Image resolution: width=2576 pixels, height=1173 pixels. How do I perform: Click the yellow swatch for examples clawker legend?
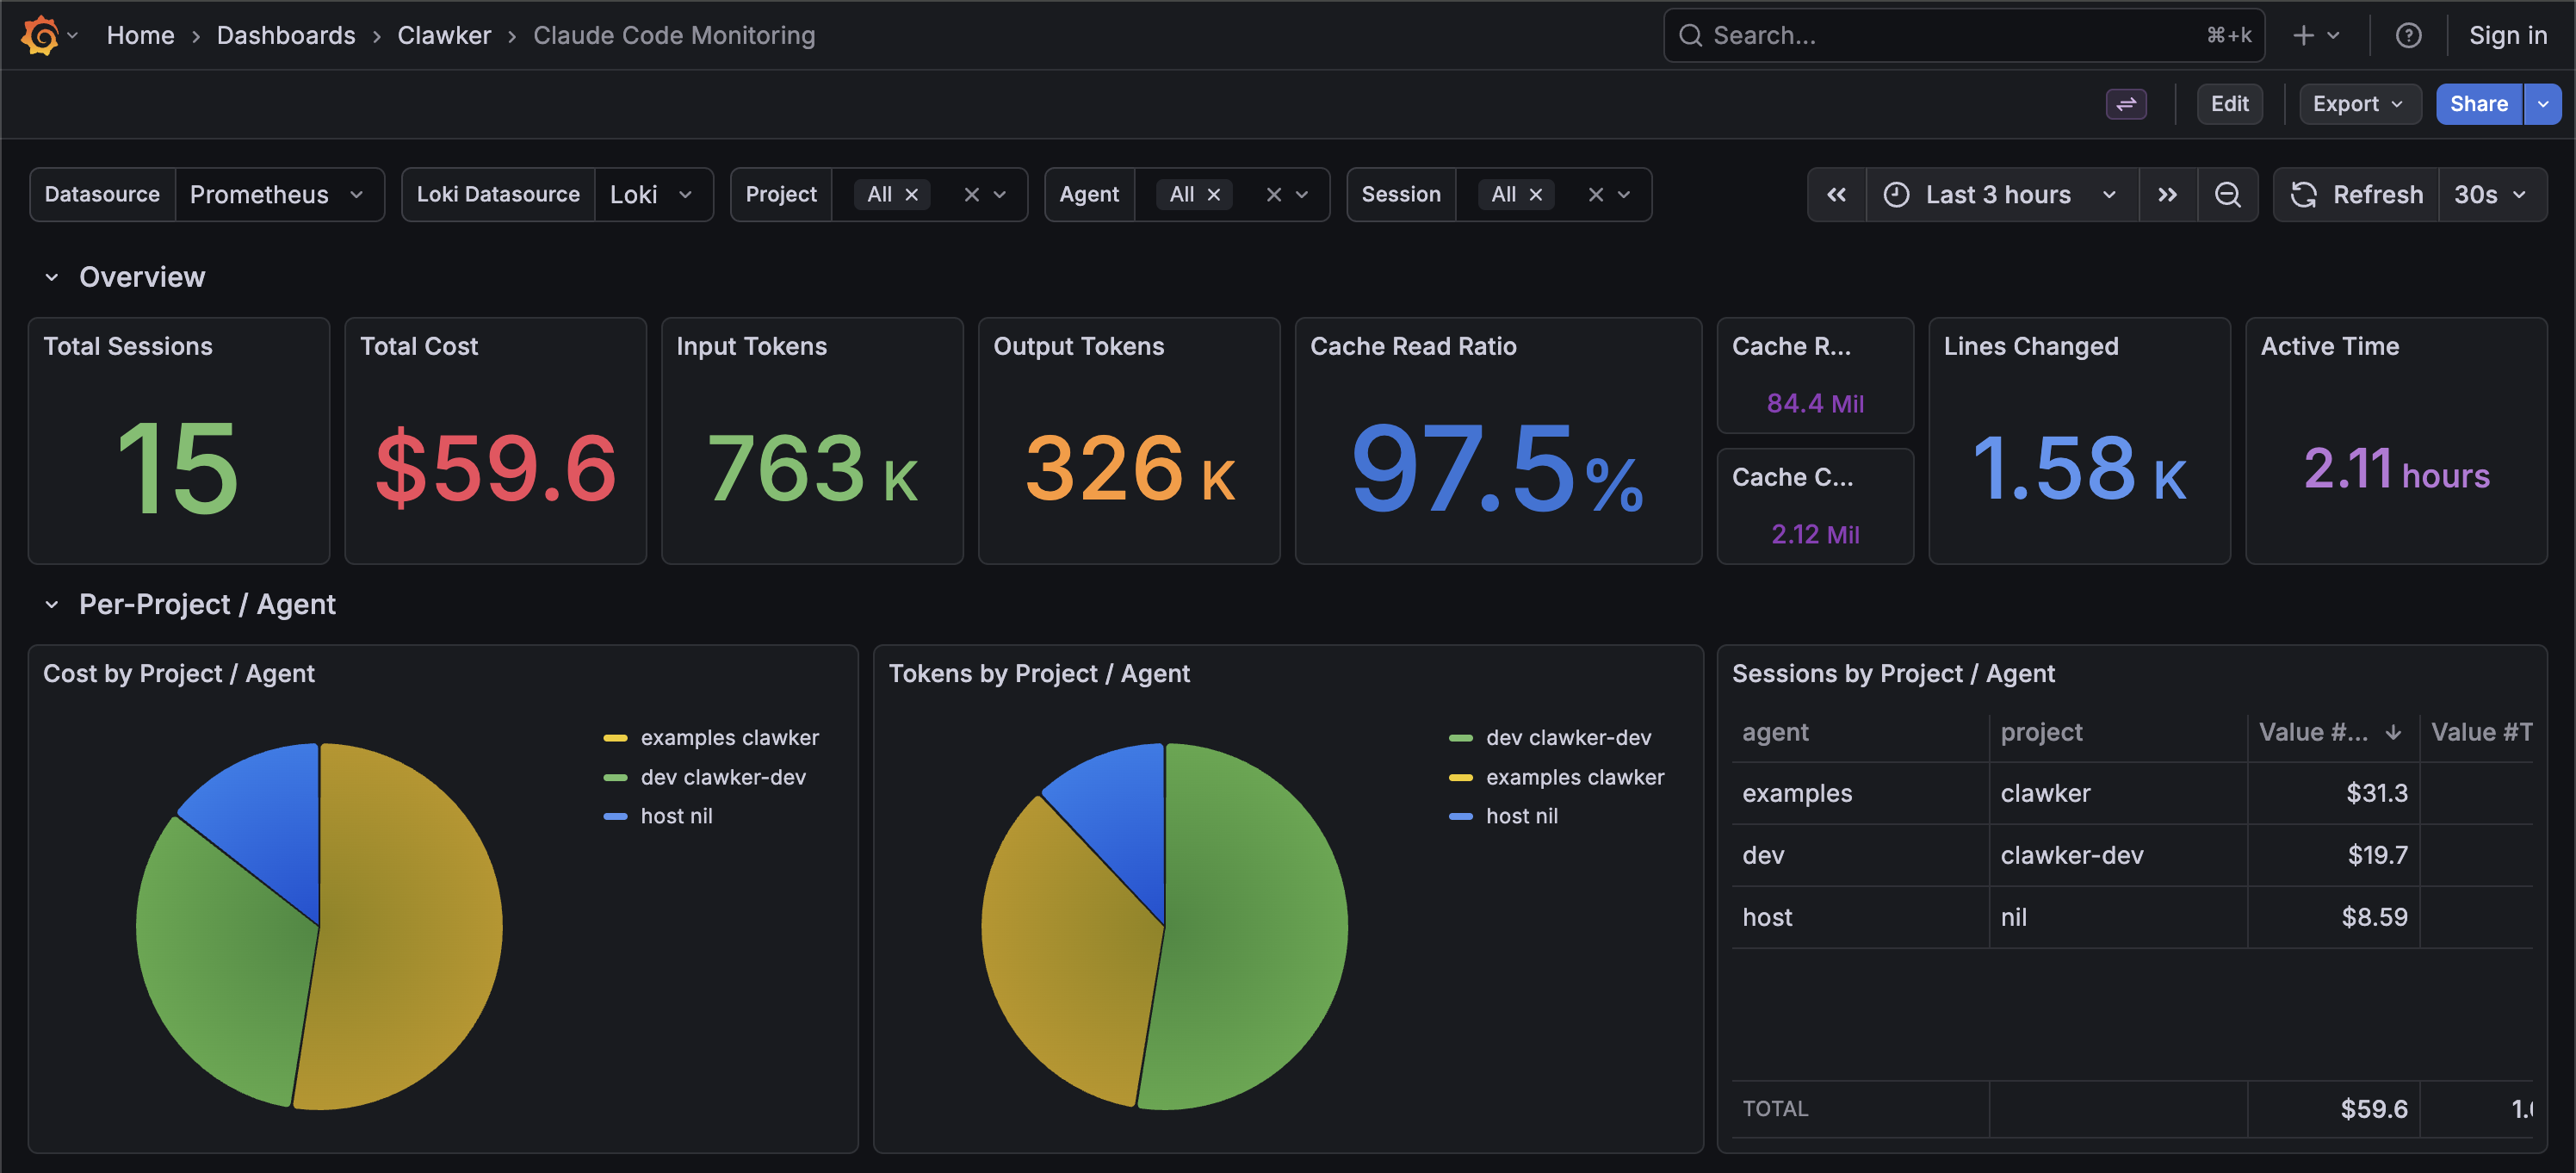614,737
